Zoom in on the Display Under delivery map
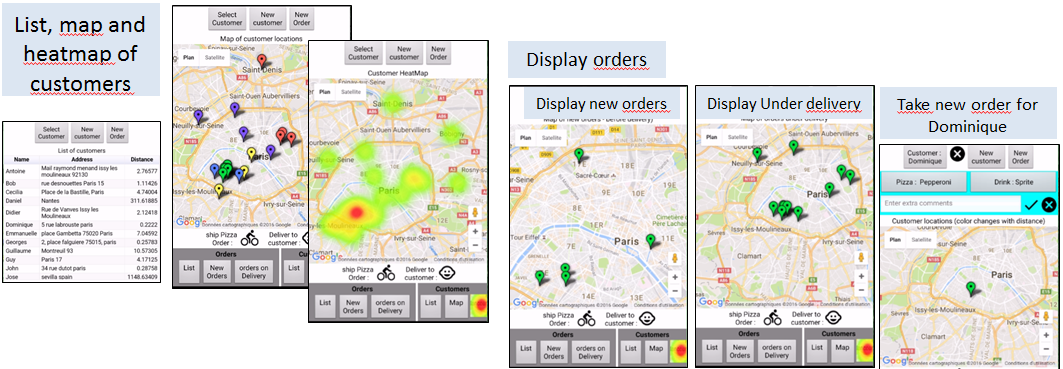The image size is (1063, 369). click(861, 276)
